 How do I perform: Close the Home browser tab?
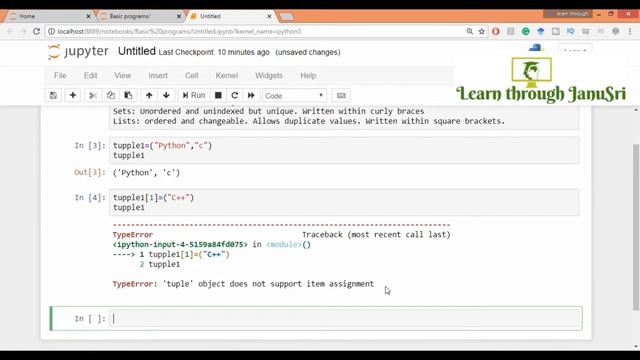[89, 16]
